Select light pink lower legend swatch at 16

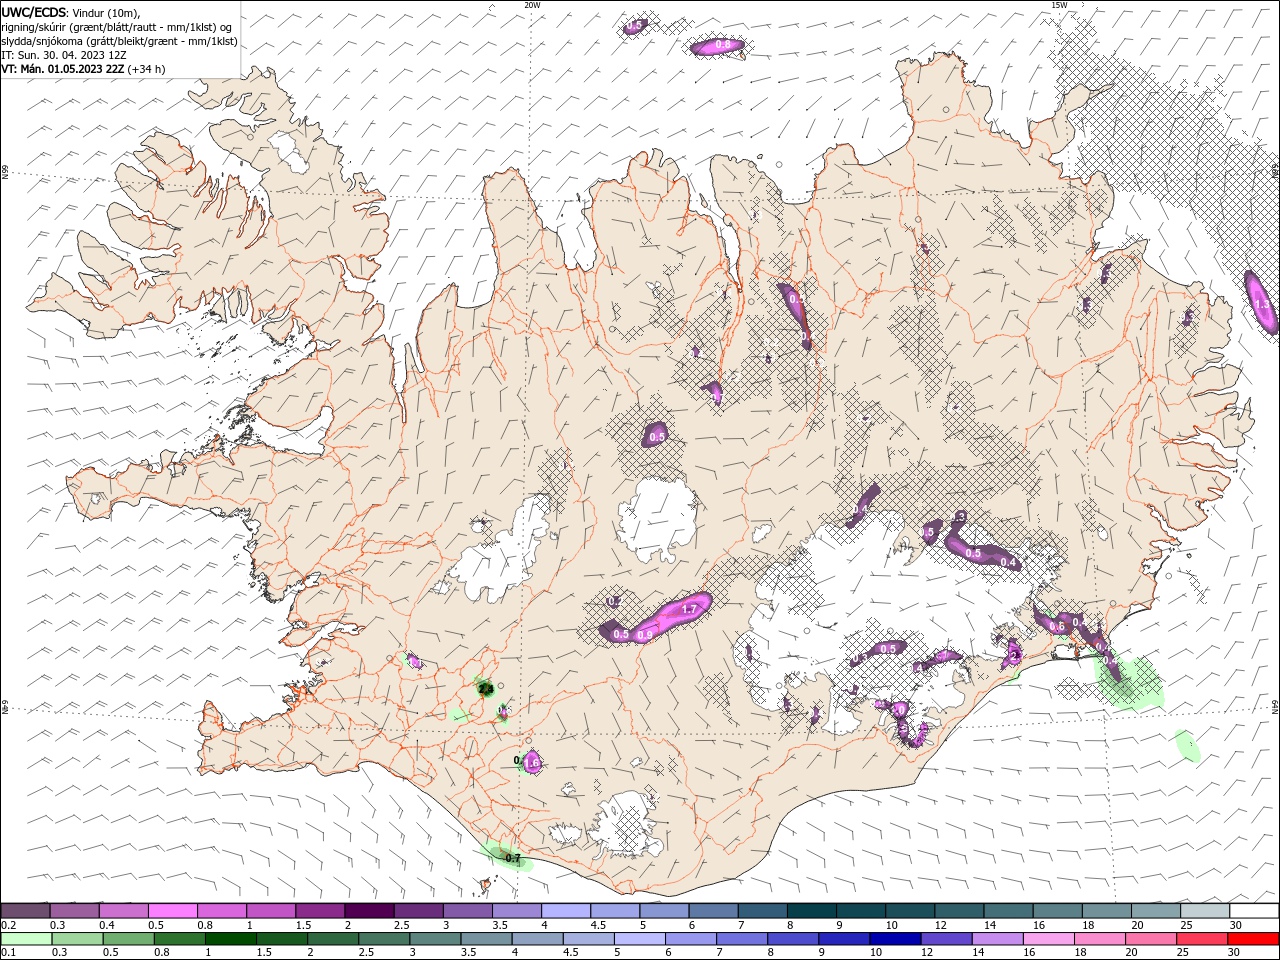point(1048,939)
